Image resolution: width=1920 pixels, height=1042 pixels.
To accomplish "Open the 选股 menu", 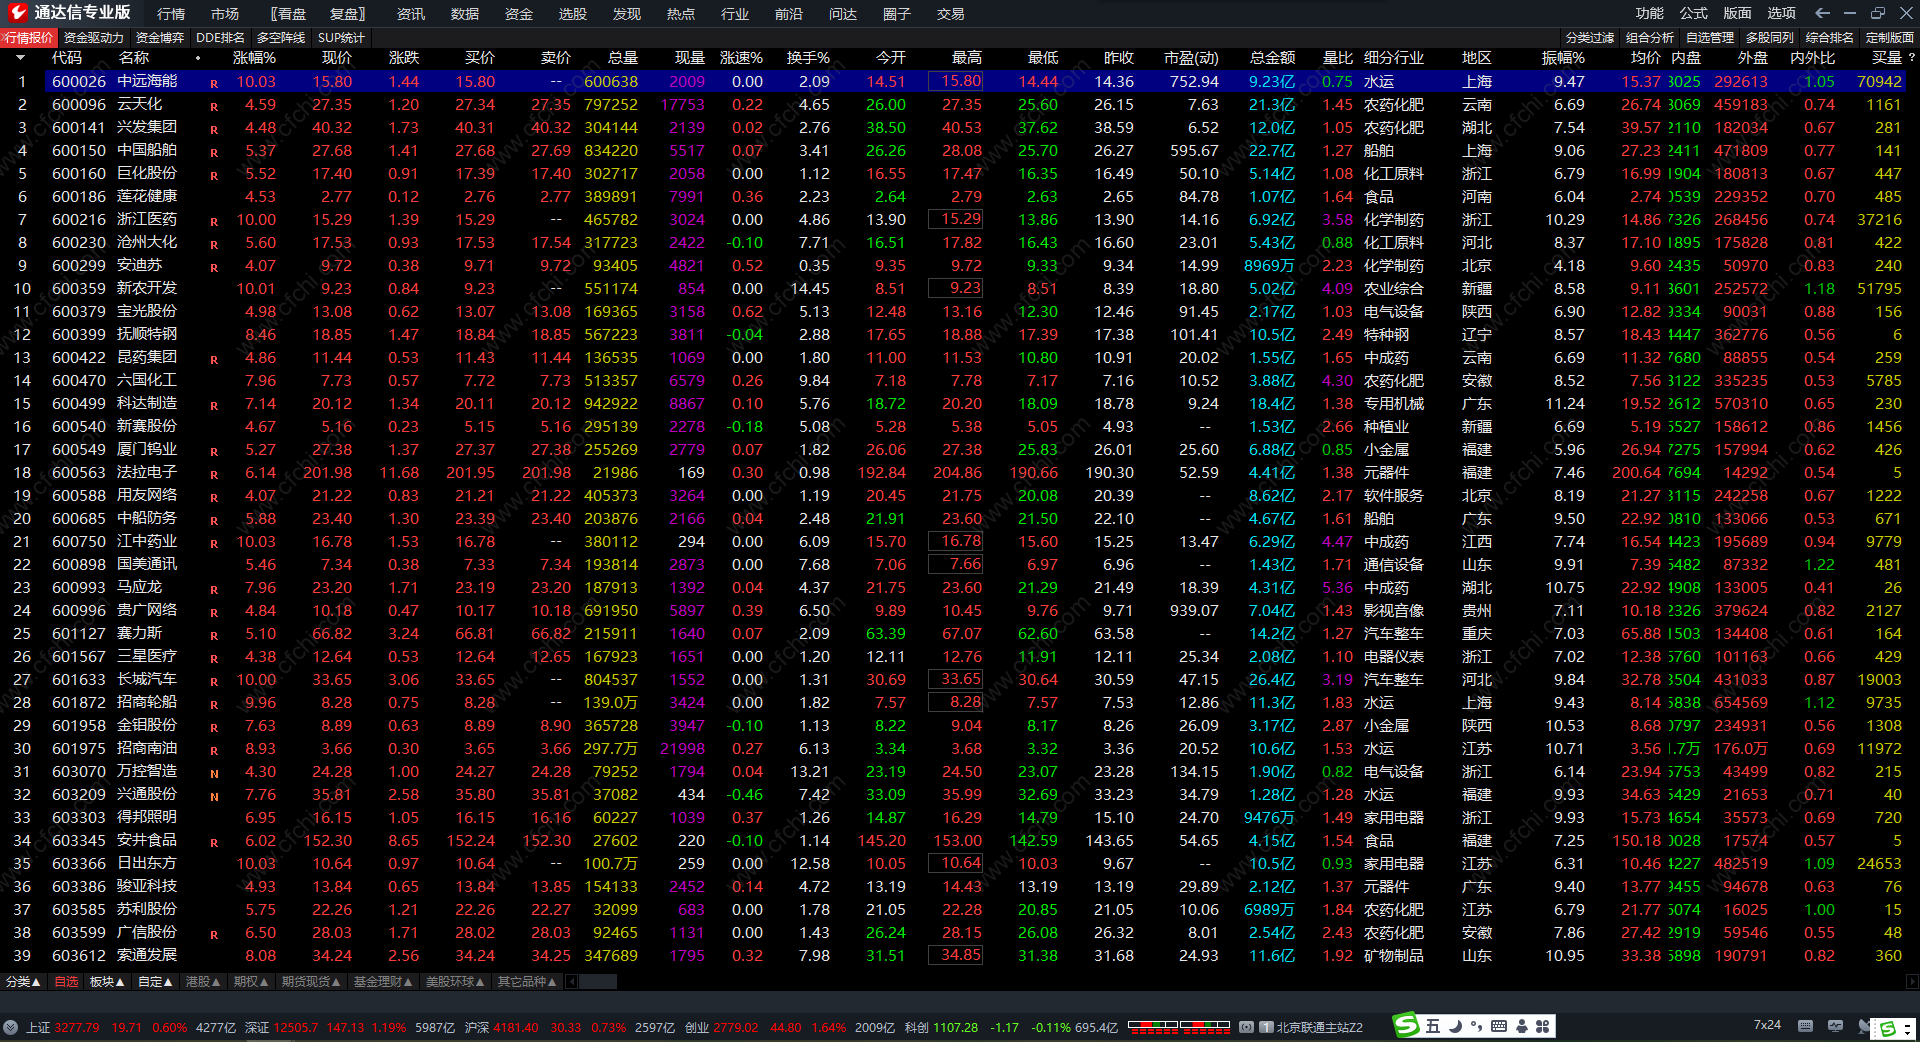I will click(573, 14).
